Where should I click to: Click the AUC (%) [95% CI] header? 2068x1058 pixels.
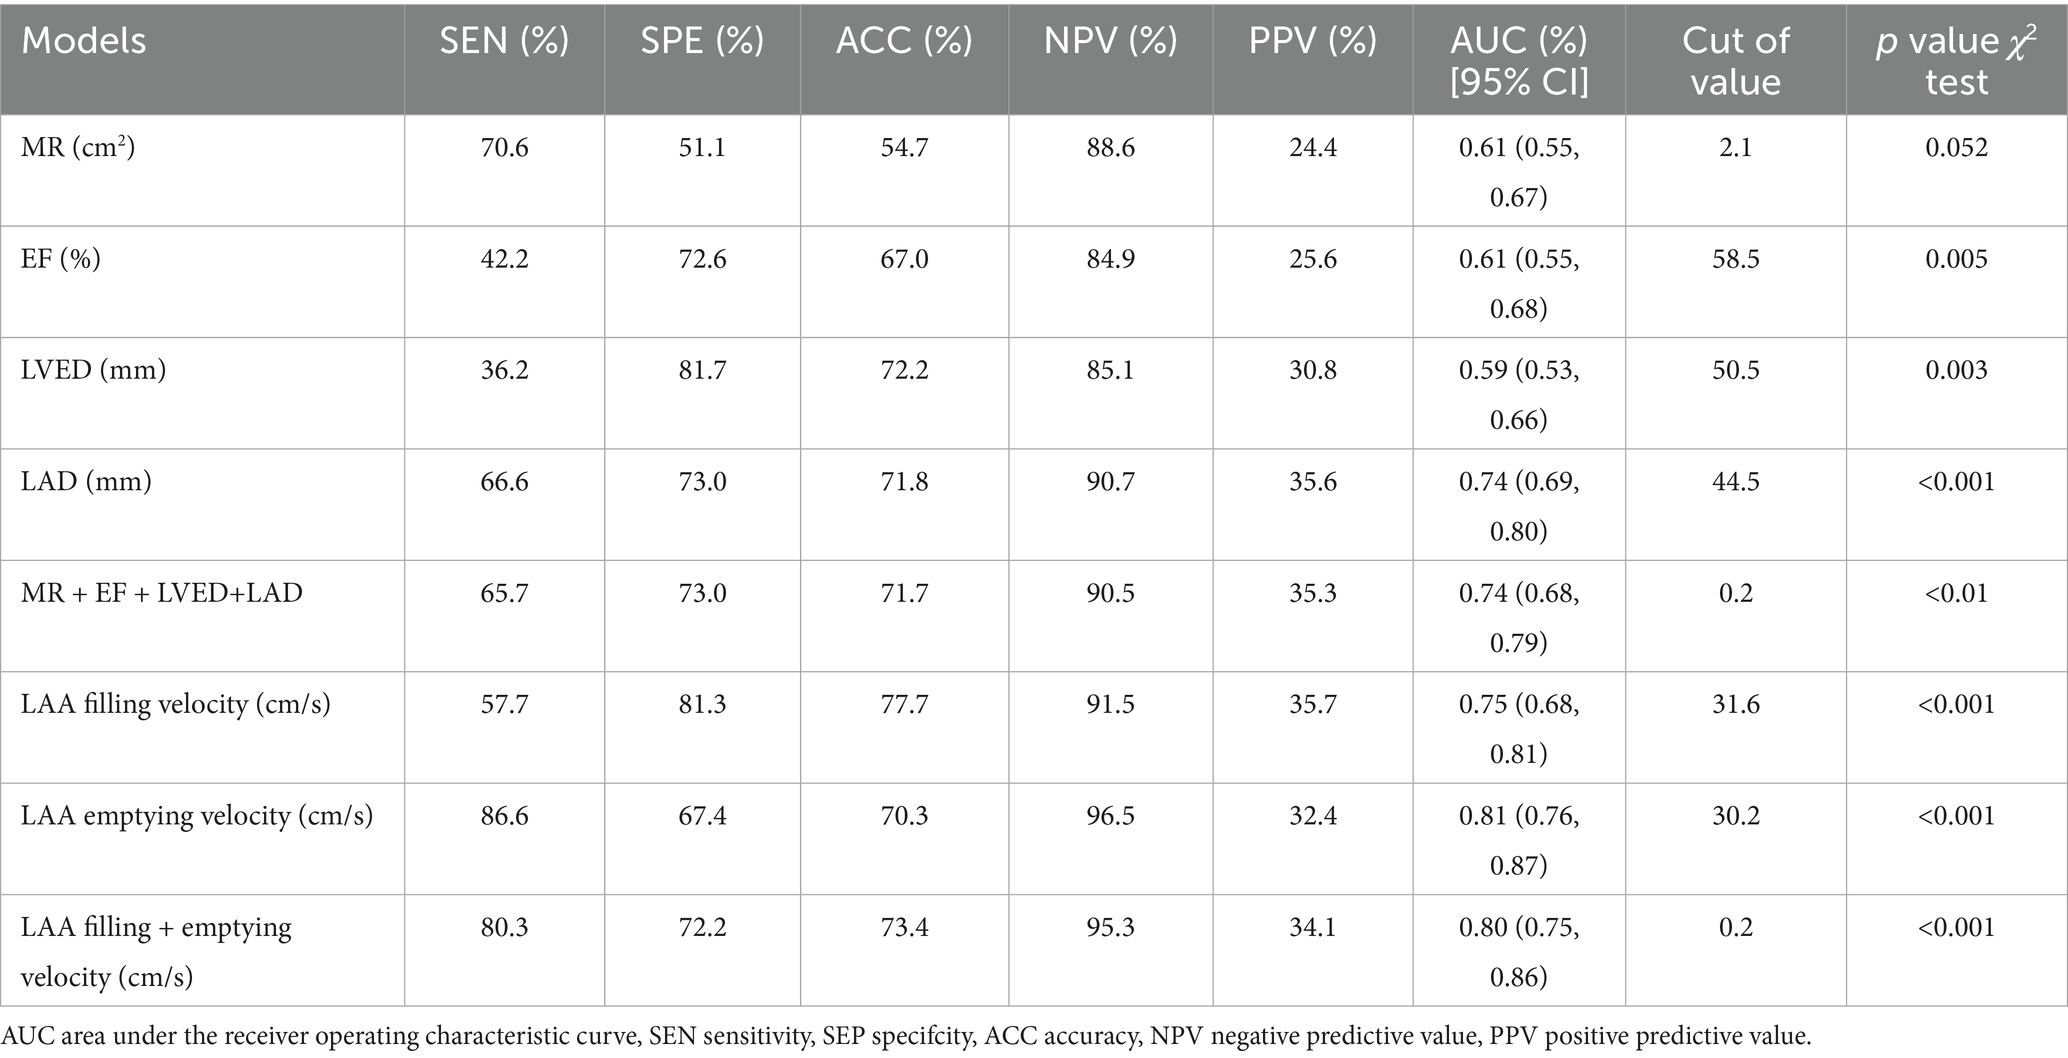1518,60
